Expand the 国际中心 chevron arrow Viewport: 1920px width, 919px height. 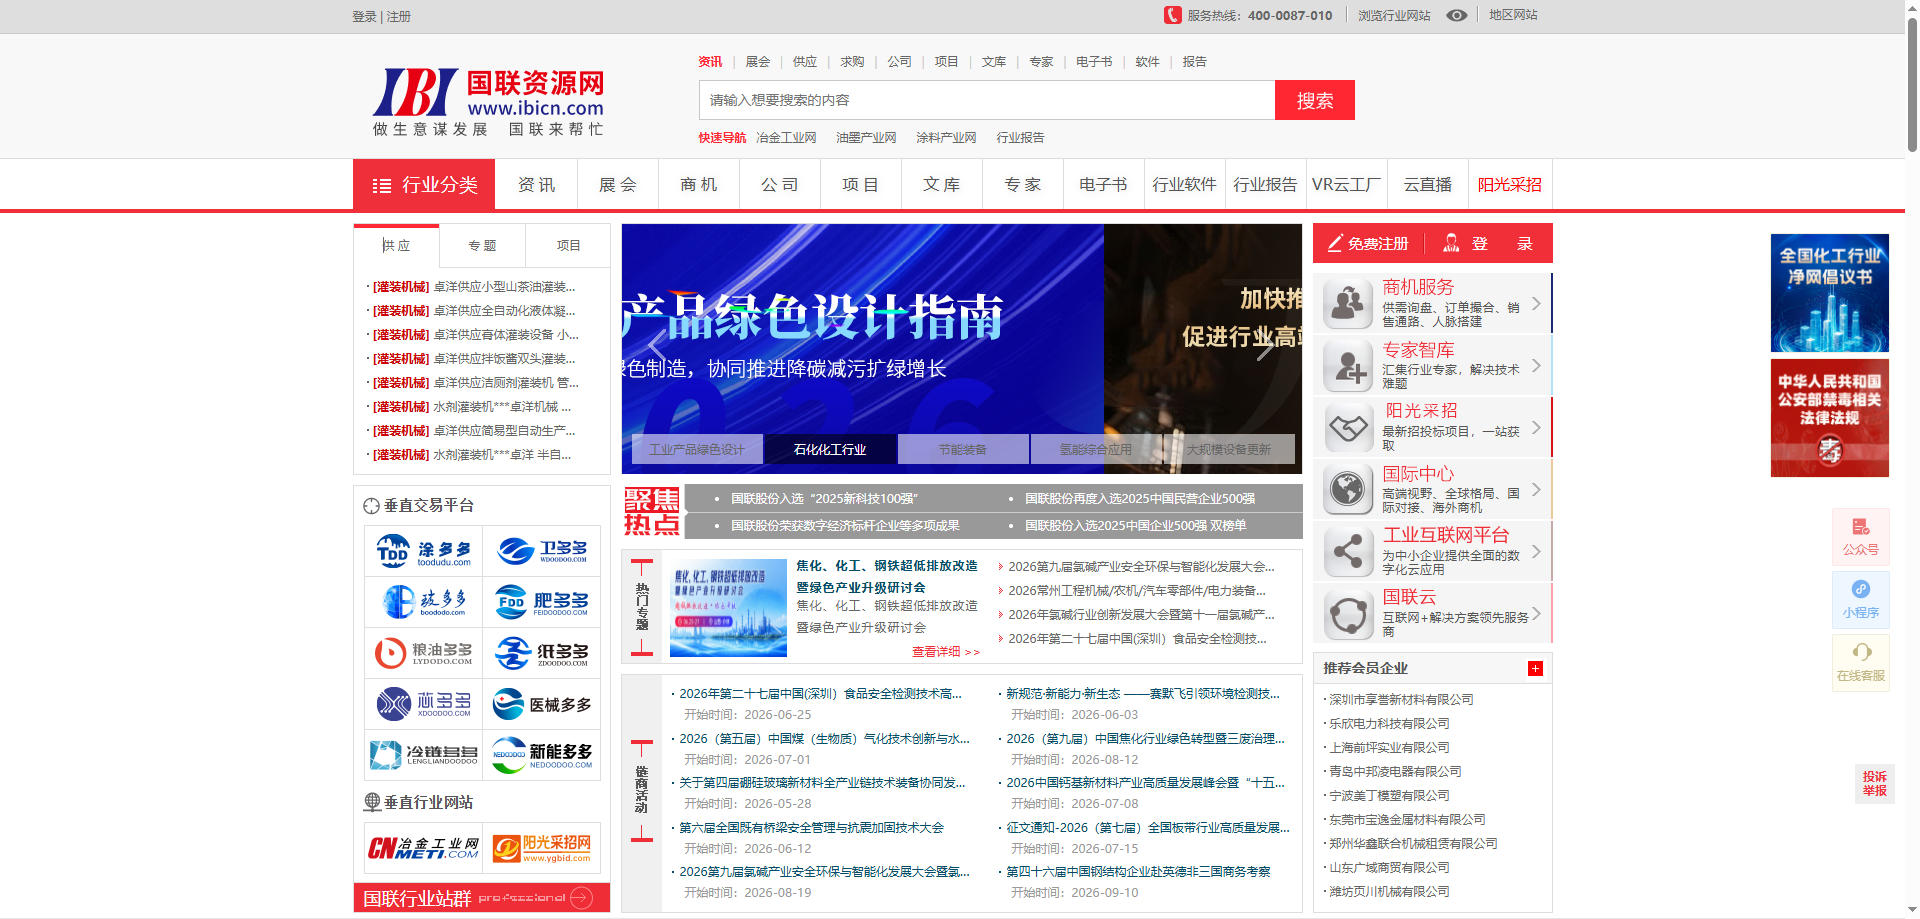click(1536, 489)
